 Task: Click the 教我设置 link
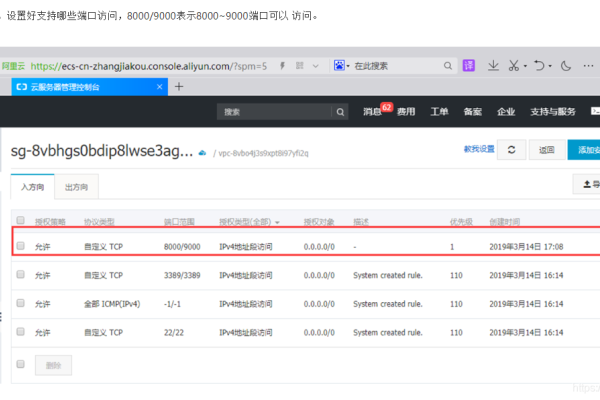[479, 149]
